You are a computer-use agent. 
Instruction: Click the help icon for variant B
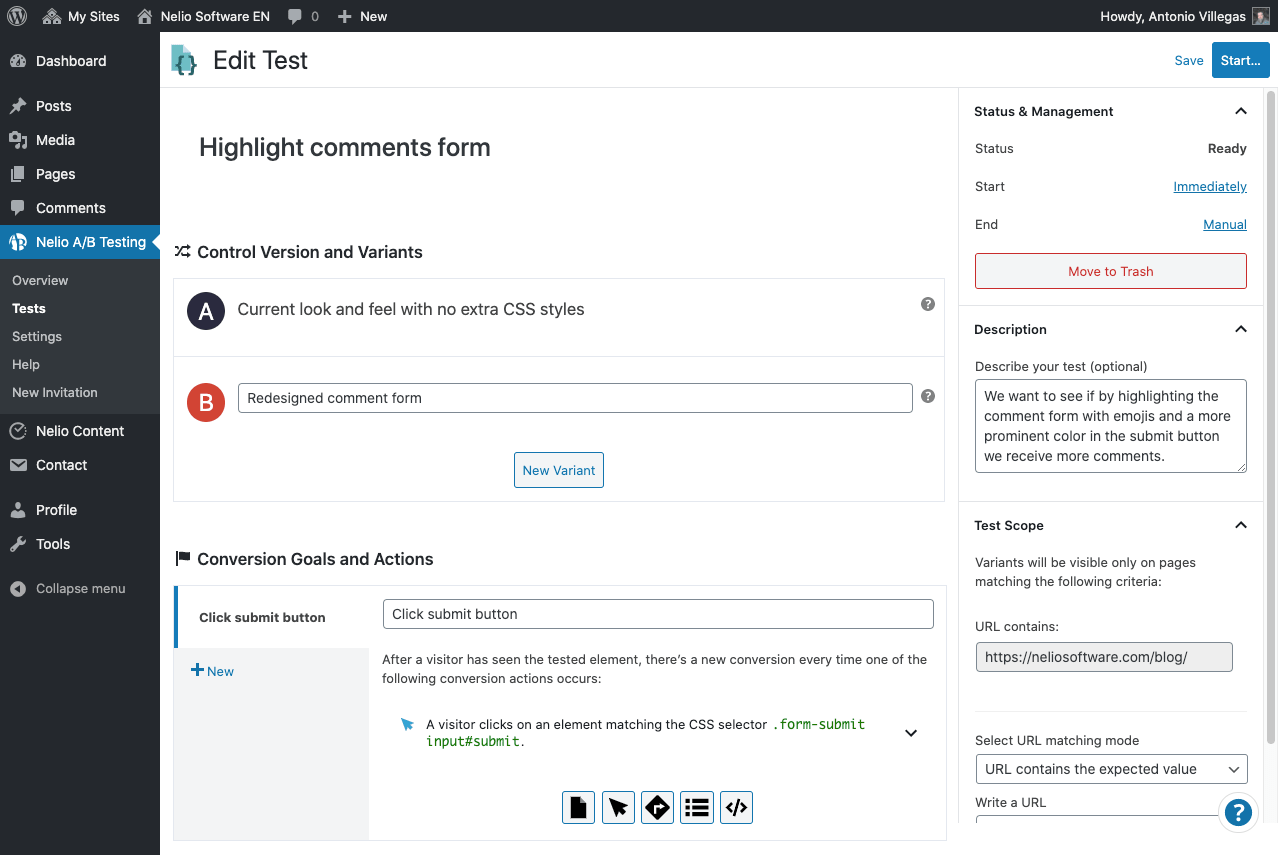(928, 396)
